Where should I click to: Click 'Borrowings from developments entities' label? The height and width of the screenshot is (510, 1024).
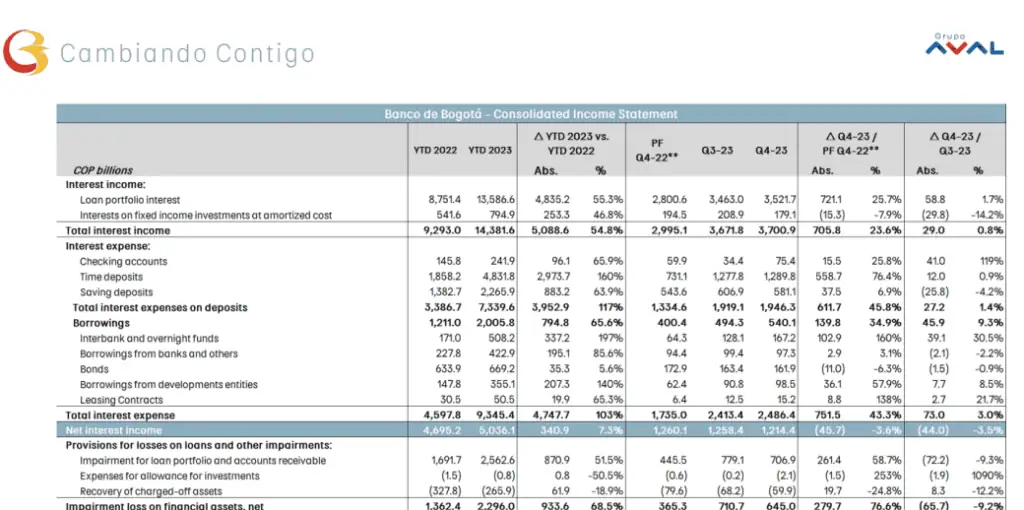pyautogui.click(x=168, y=384)
